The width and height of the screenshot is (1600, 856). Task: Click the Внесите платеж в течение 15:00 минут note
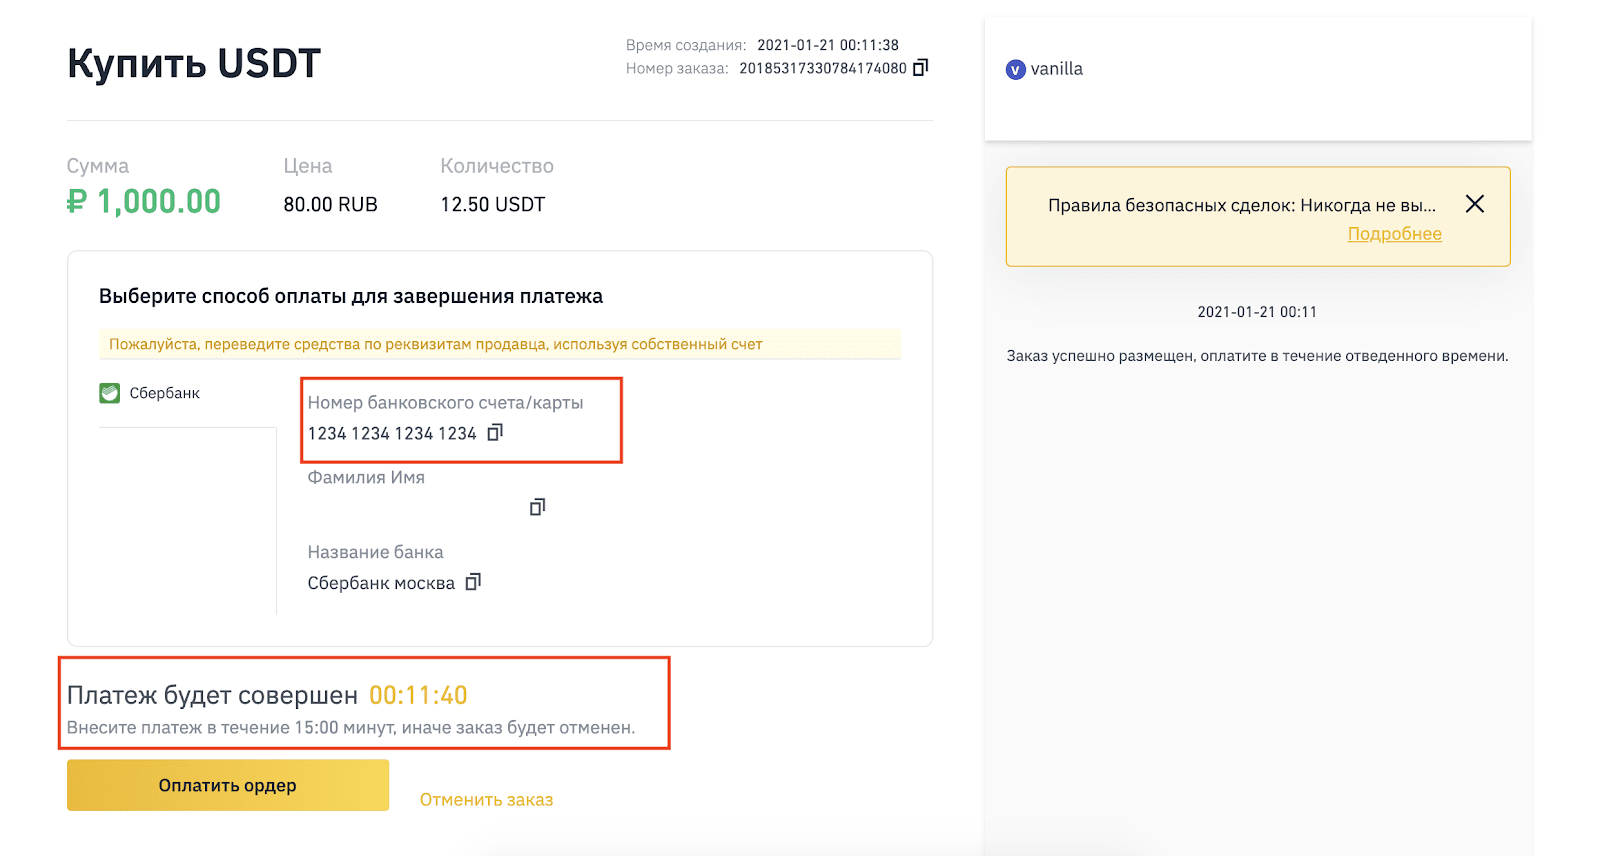[x=351, y=728]
